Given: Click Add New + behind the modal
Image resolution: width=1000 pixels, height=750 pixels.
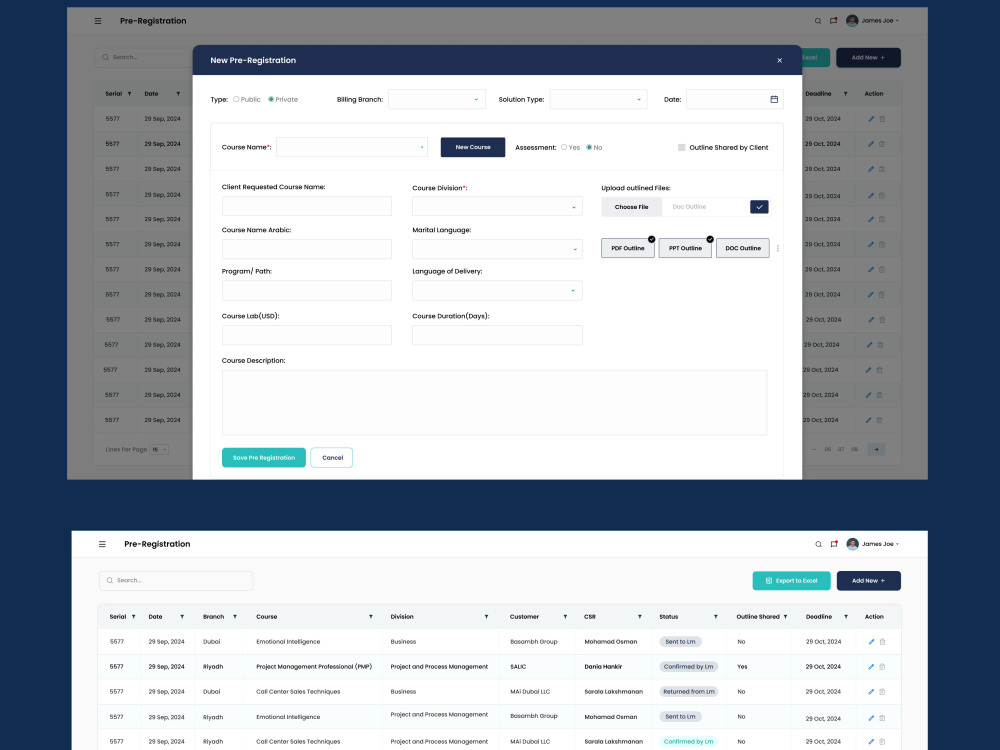Looking at the screenshot, I should pyautogui.click(x=868, y=57).
